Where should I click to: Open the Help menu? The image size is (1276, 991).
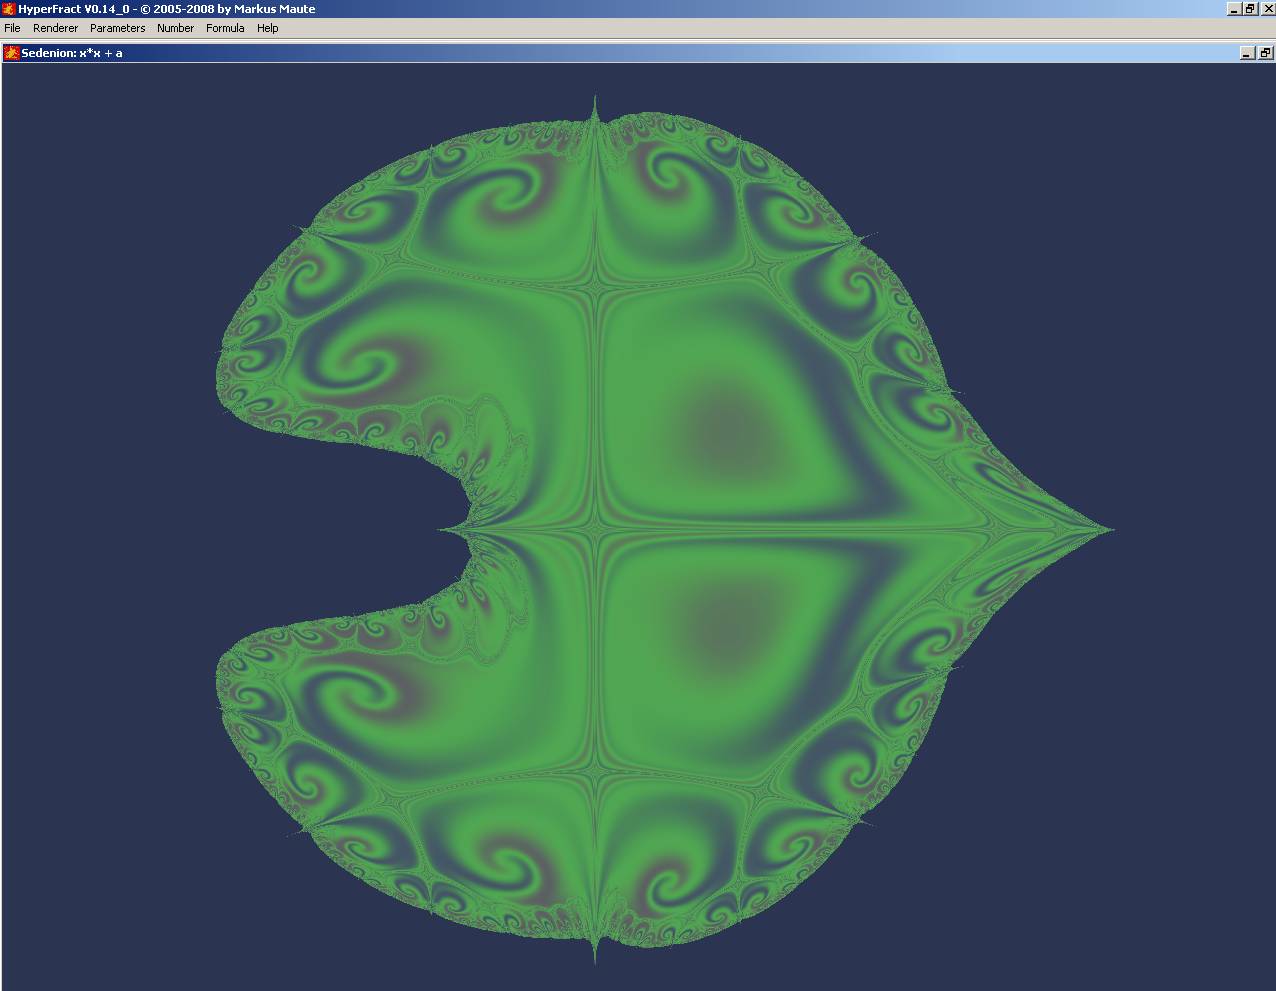[267, 28]
